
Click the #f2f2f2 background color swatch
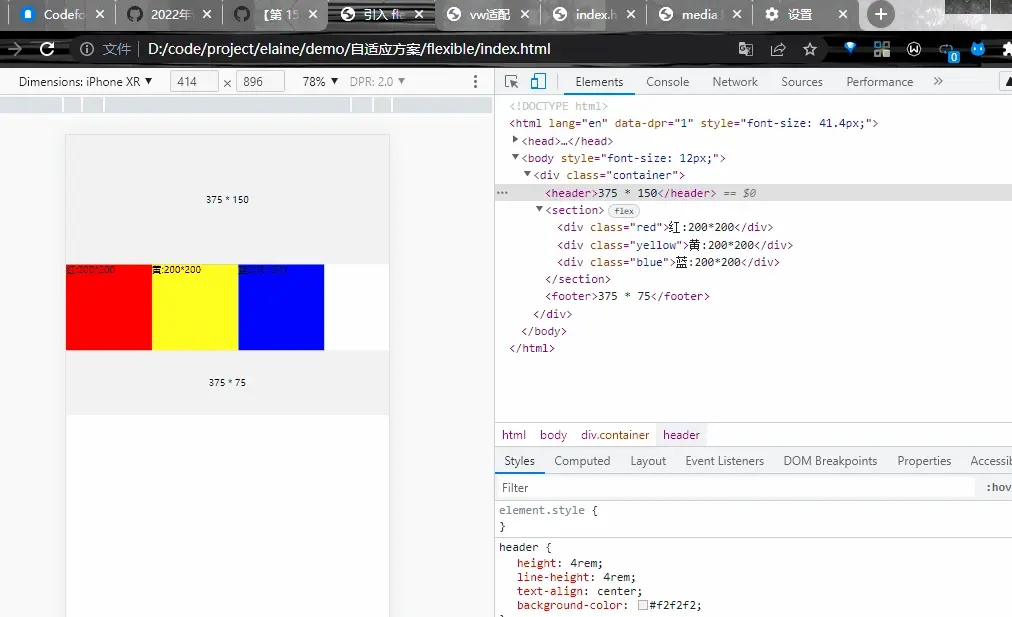(643, 605)
